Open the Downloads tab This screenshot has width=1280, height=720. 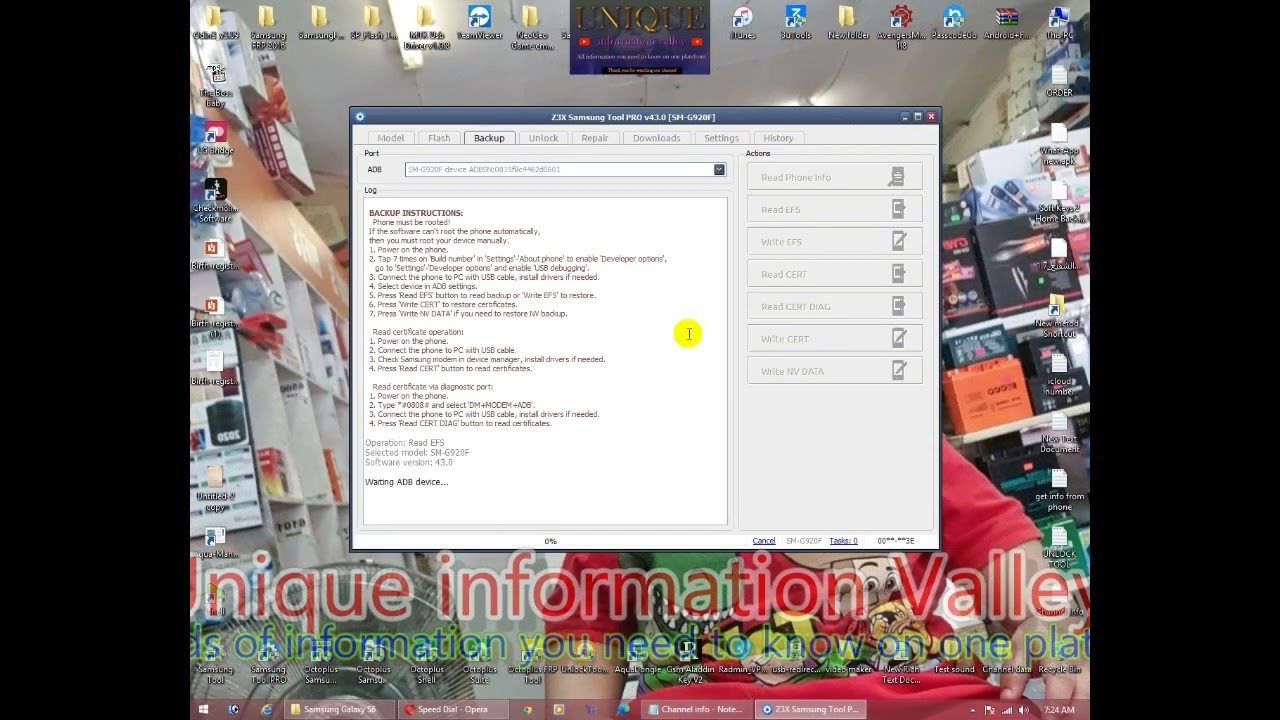(x=656, y=138)
